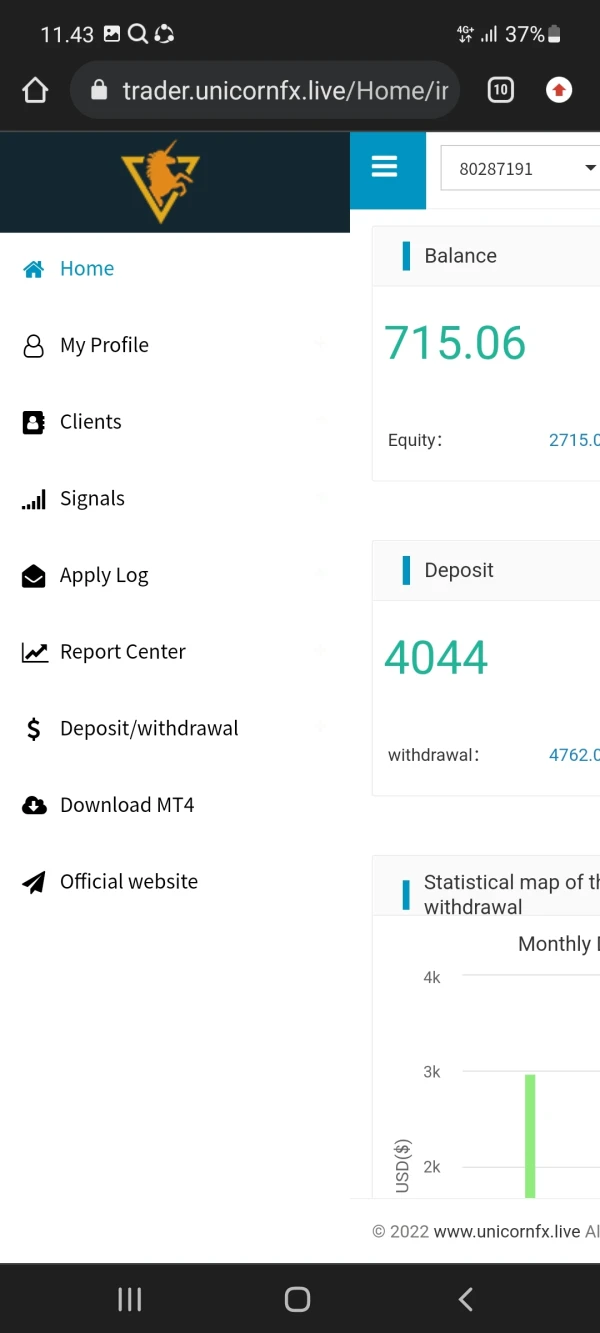
Task: Tap the Apply Log envelope icon
Action: point(34,576)
